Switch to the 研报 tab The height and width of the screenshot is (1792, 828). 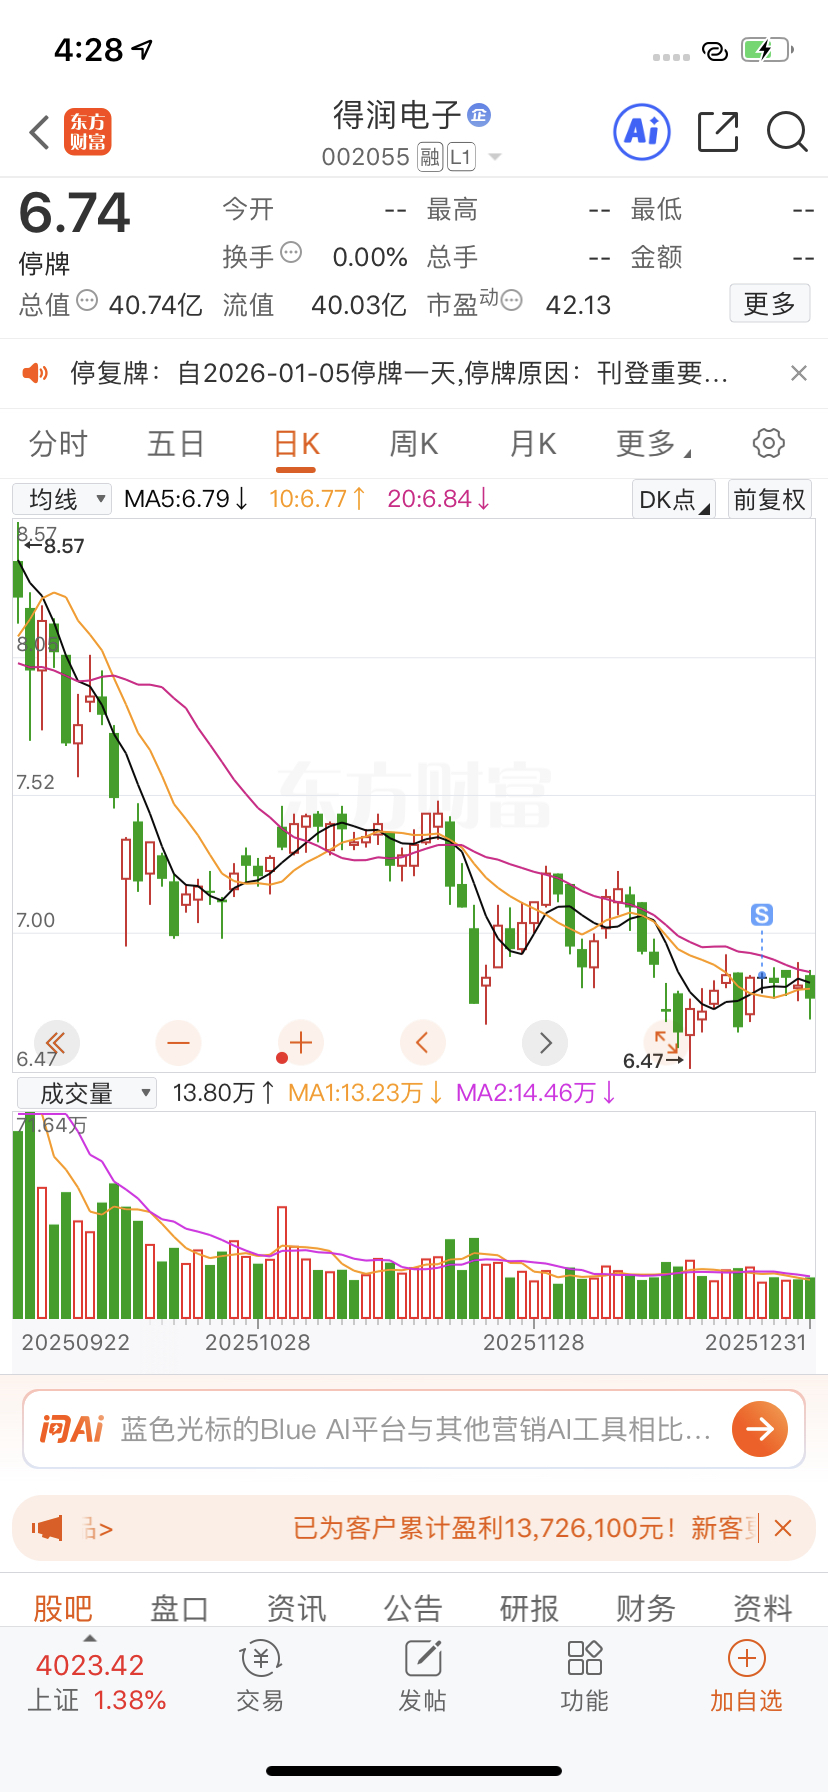[x=529, y=1608]
